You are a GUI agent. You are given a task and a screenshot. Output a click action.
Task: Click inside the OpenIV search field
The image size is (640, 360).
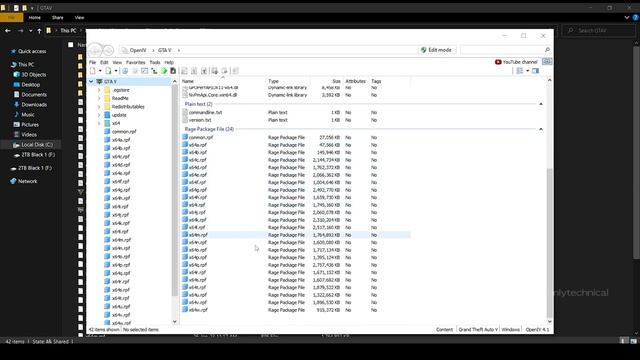(x=502, y=50)
